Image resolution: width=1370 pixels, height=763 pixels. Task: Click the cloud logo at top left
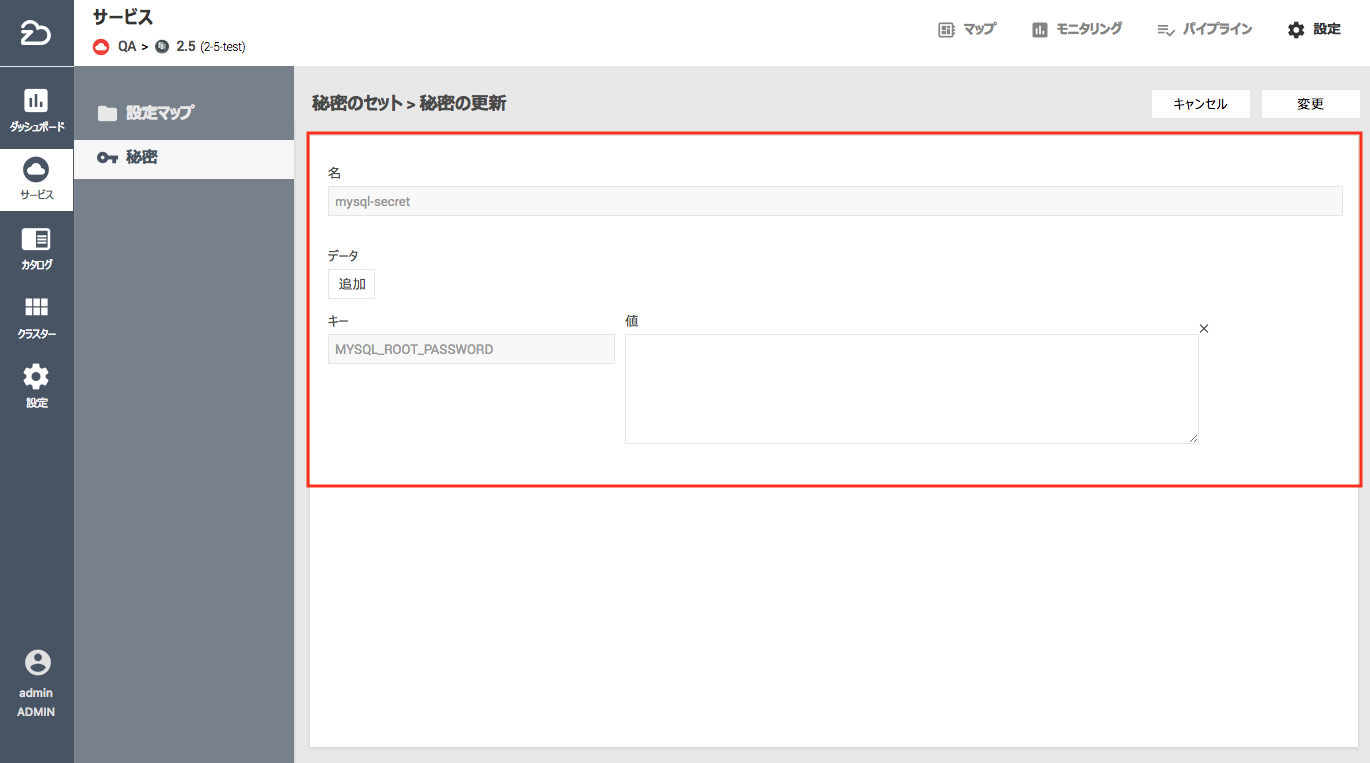pyautogui.click(x=37, y=33)
